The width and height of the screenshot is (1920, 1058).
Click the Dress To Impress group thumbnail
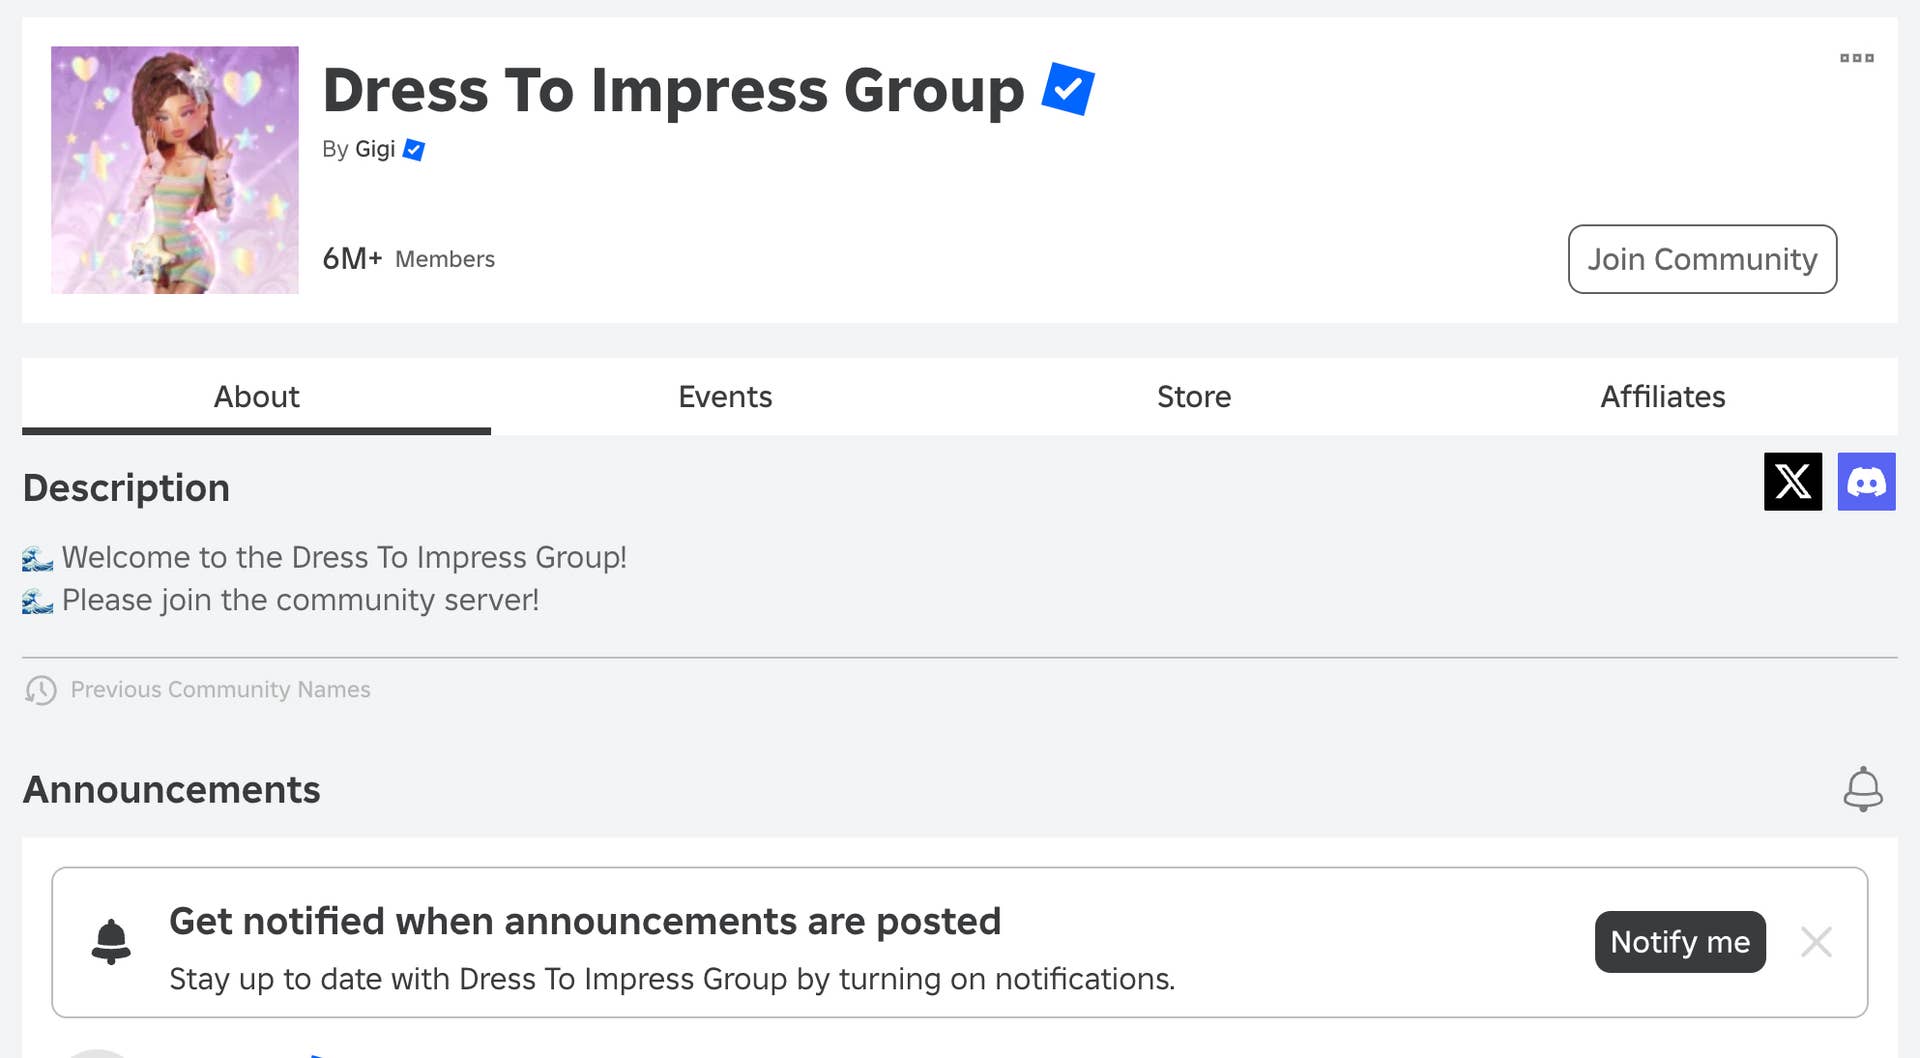175,170
